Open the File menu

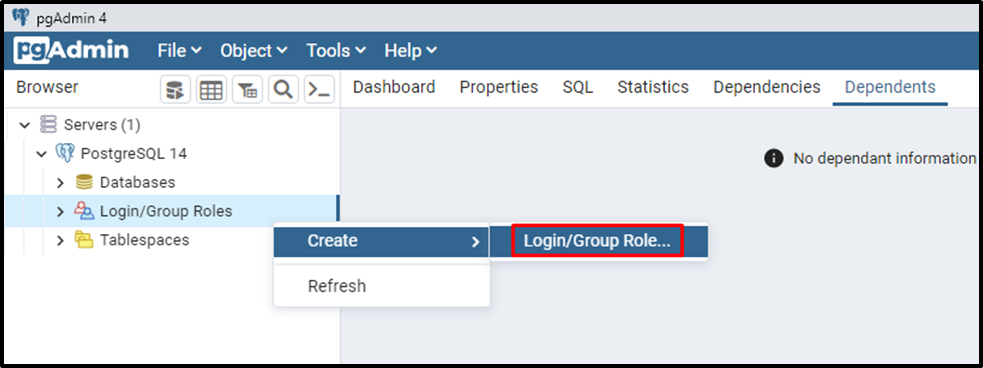[x=179, y=51]
